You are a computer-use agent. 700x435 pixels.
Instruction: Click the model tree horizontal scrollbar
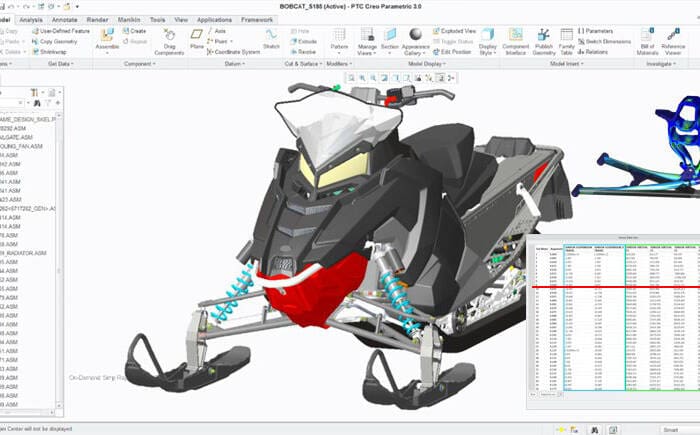[x=28, y=412]
